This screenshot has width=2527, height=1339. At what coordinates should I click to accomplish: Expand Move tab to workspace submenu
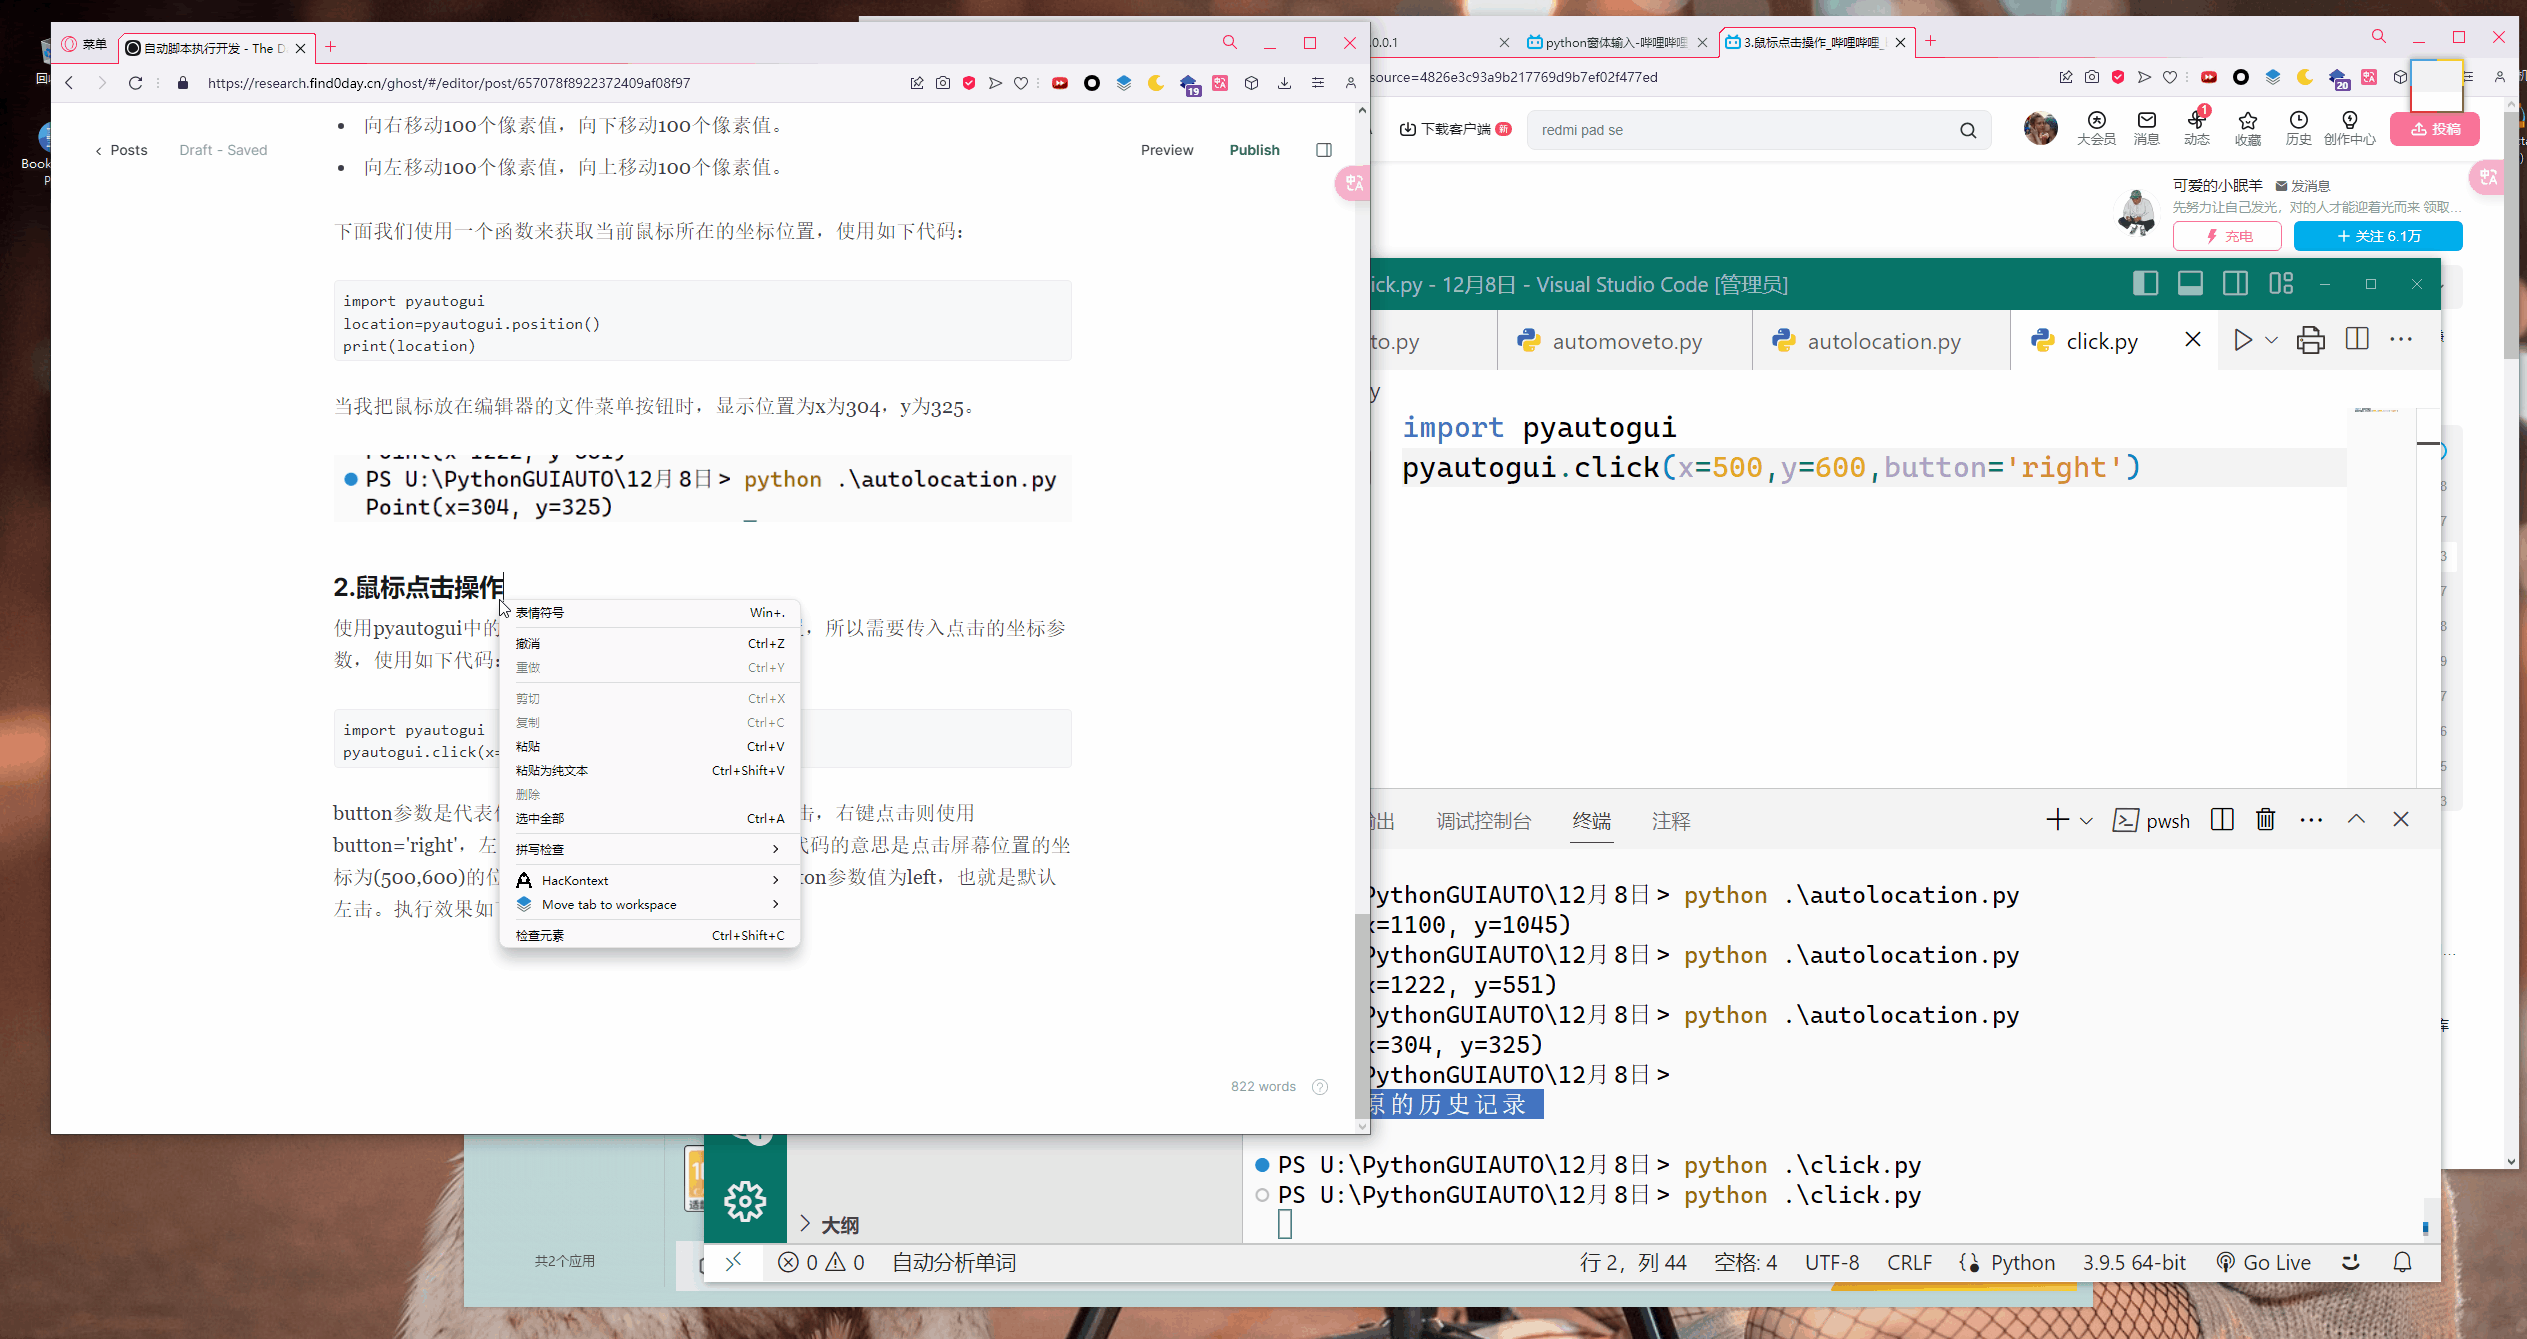pyautogui.click(x=650, y=904)
